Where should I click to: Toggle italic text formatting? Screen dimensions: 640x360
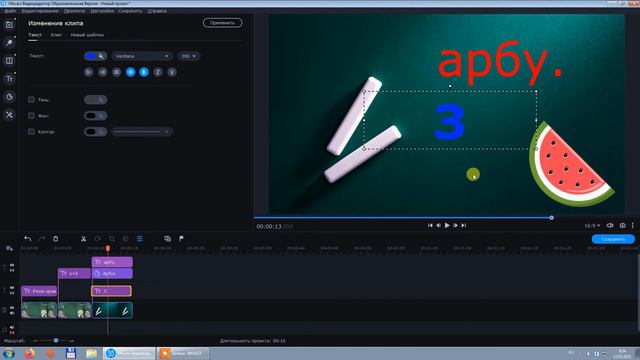(158, 72)
